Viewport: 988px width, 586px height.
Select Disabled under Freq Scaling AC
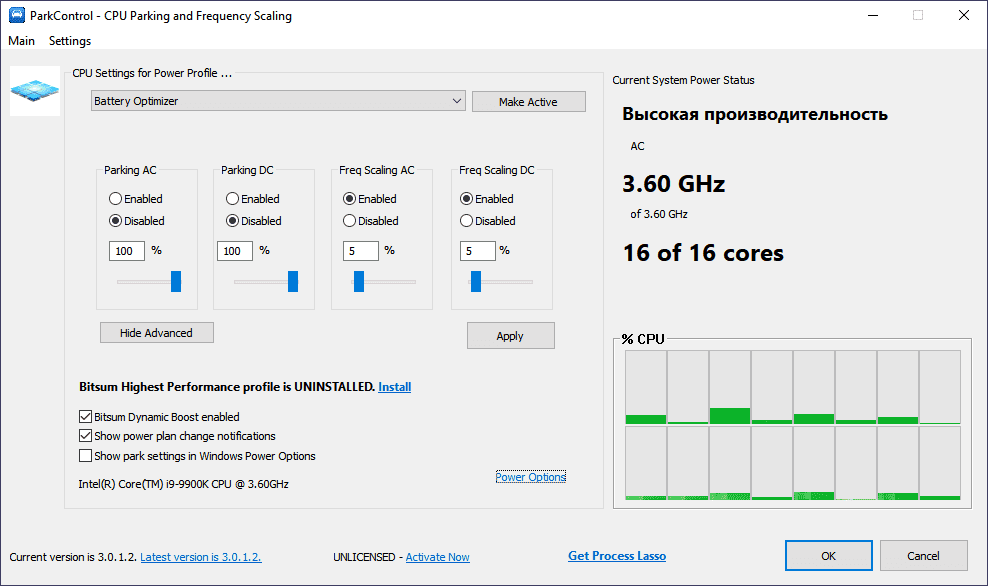click(371, 221)
